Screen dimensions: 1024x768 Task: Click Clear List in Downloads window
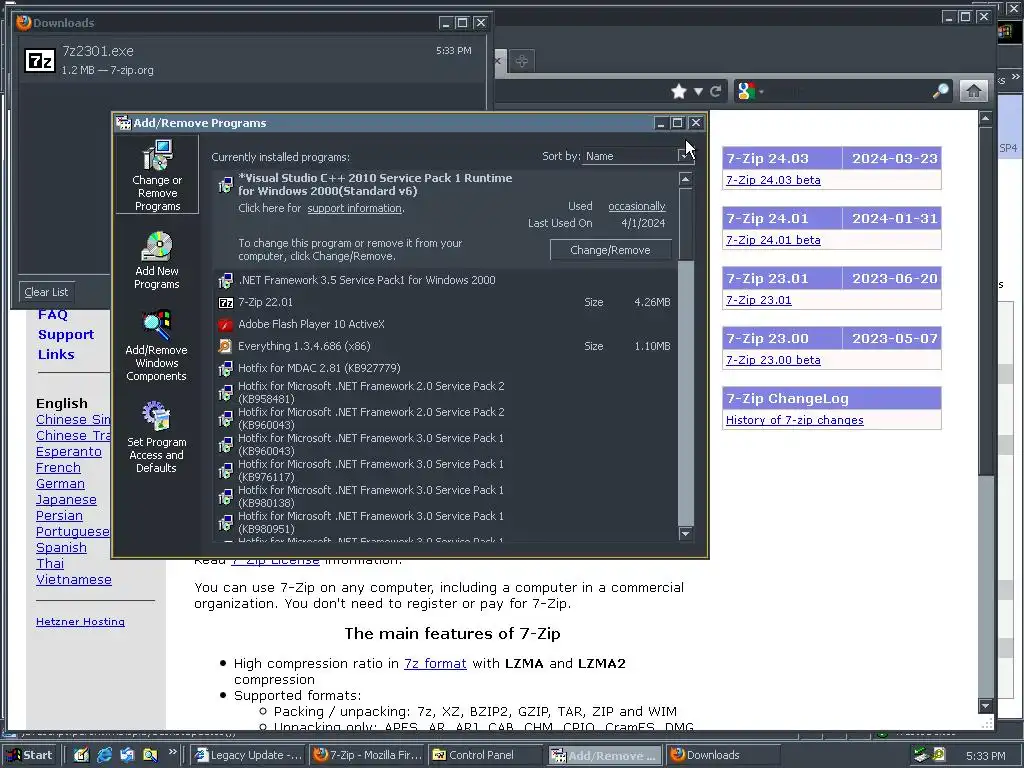[x=46, y=292]
